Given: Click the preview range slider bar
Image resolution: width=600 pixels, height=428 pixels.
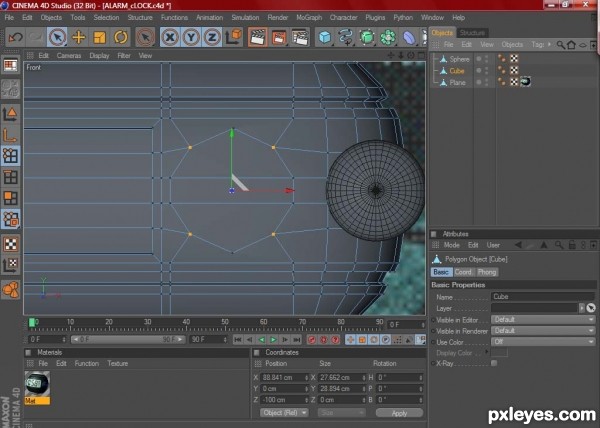Looking at the screenshot, I should (128, 340).
